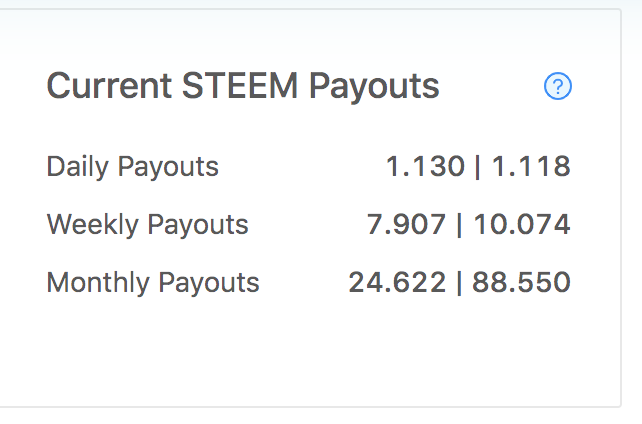This screenshot has width=642, height=424.
Task: Click the separator bar in Daily Payouts row
Action: click(477, 167)
